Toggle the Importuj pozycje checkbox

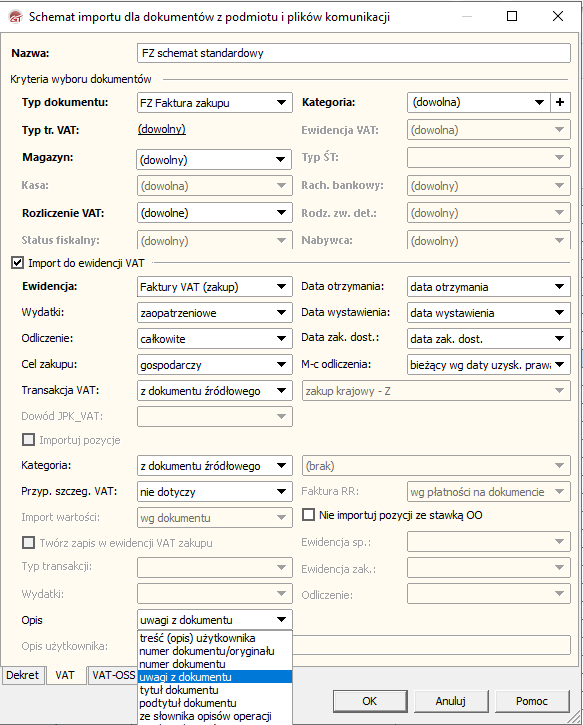pyautogui.click(x=28, y=440)
